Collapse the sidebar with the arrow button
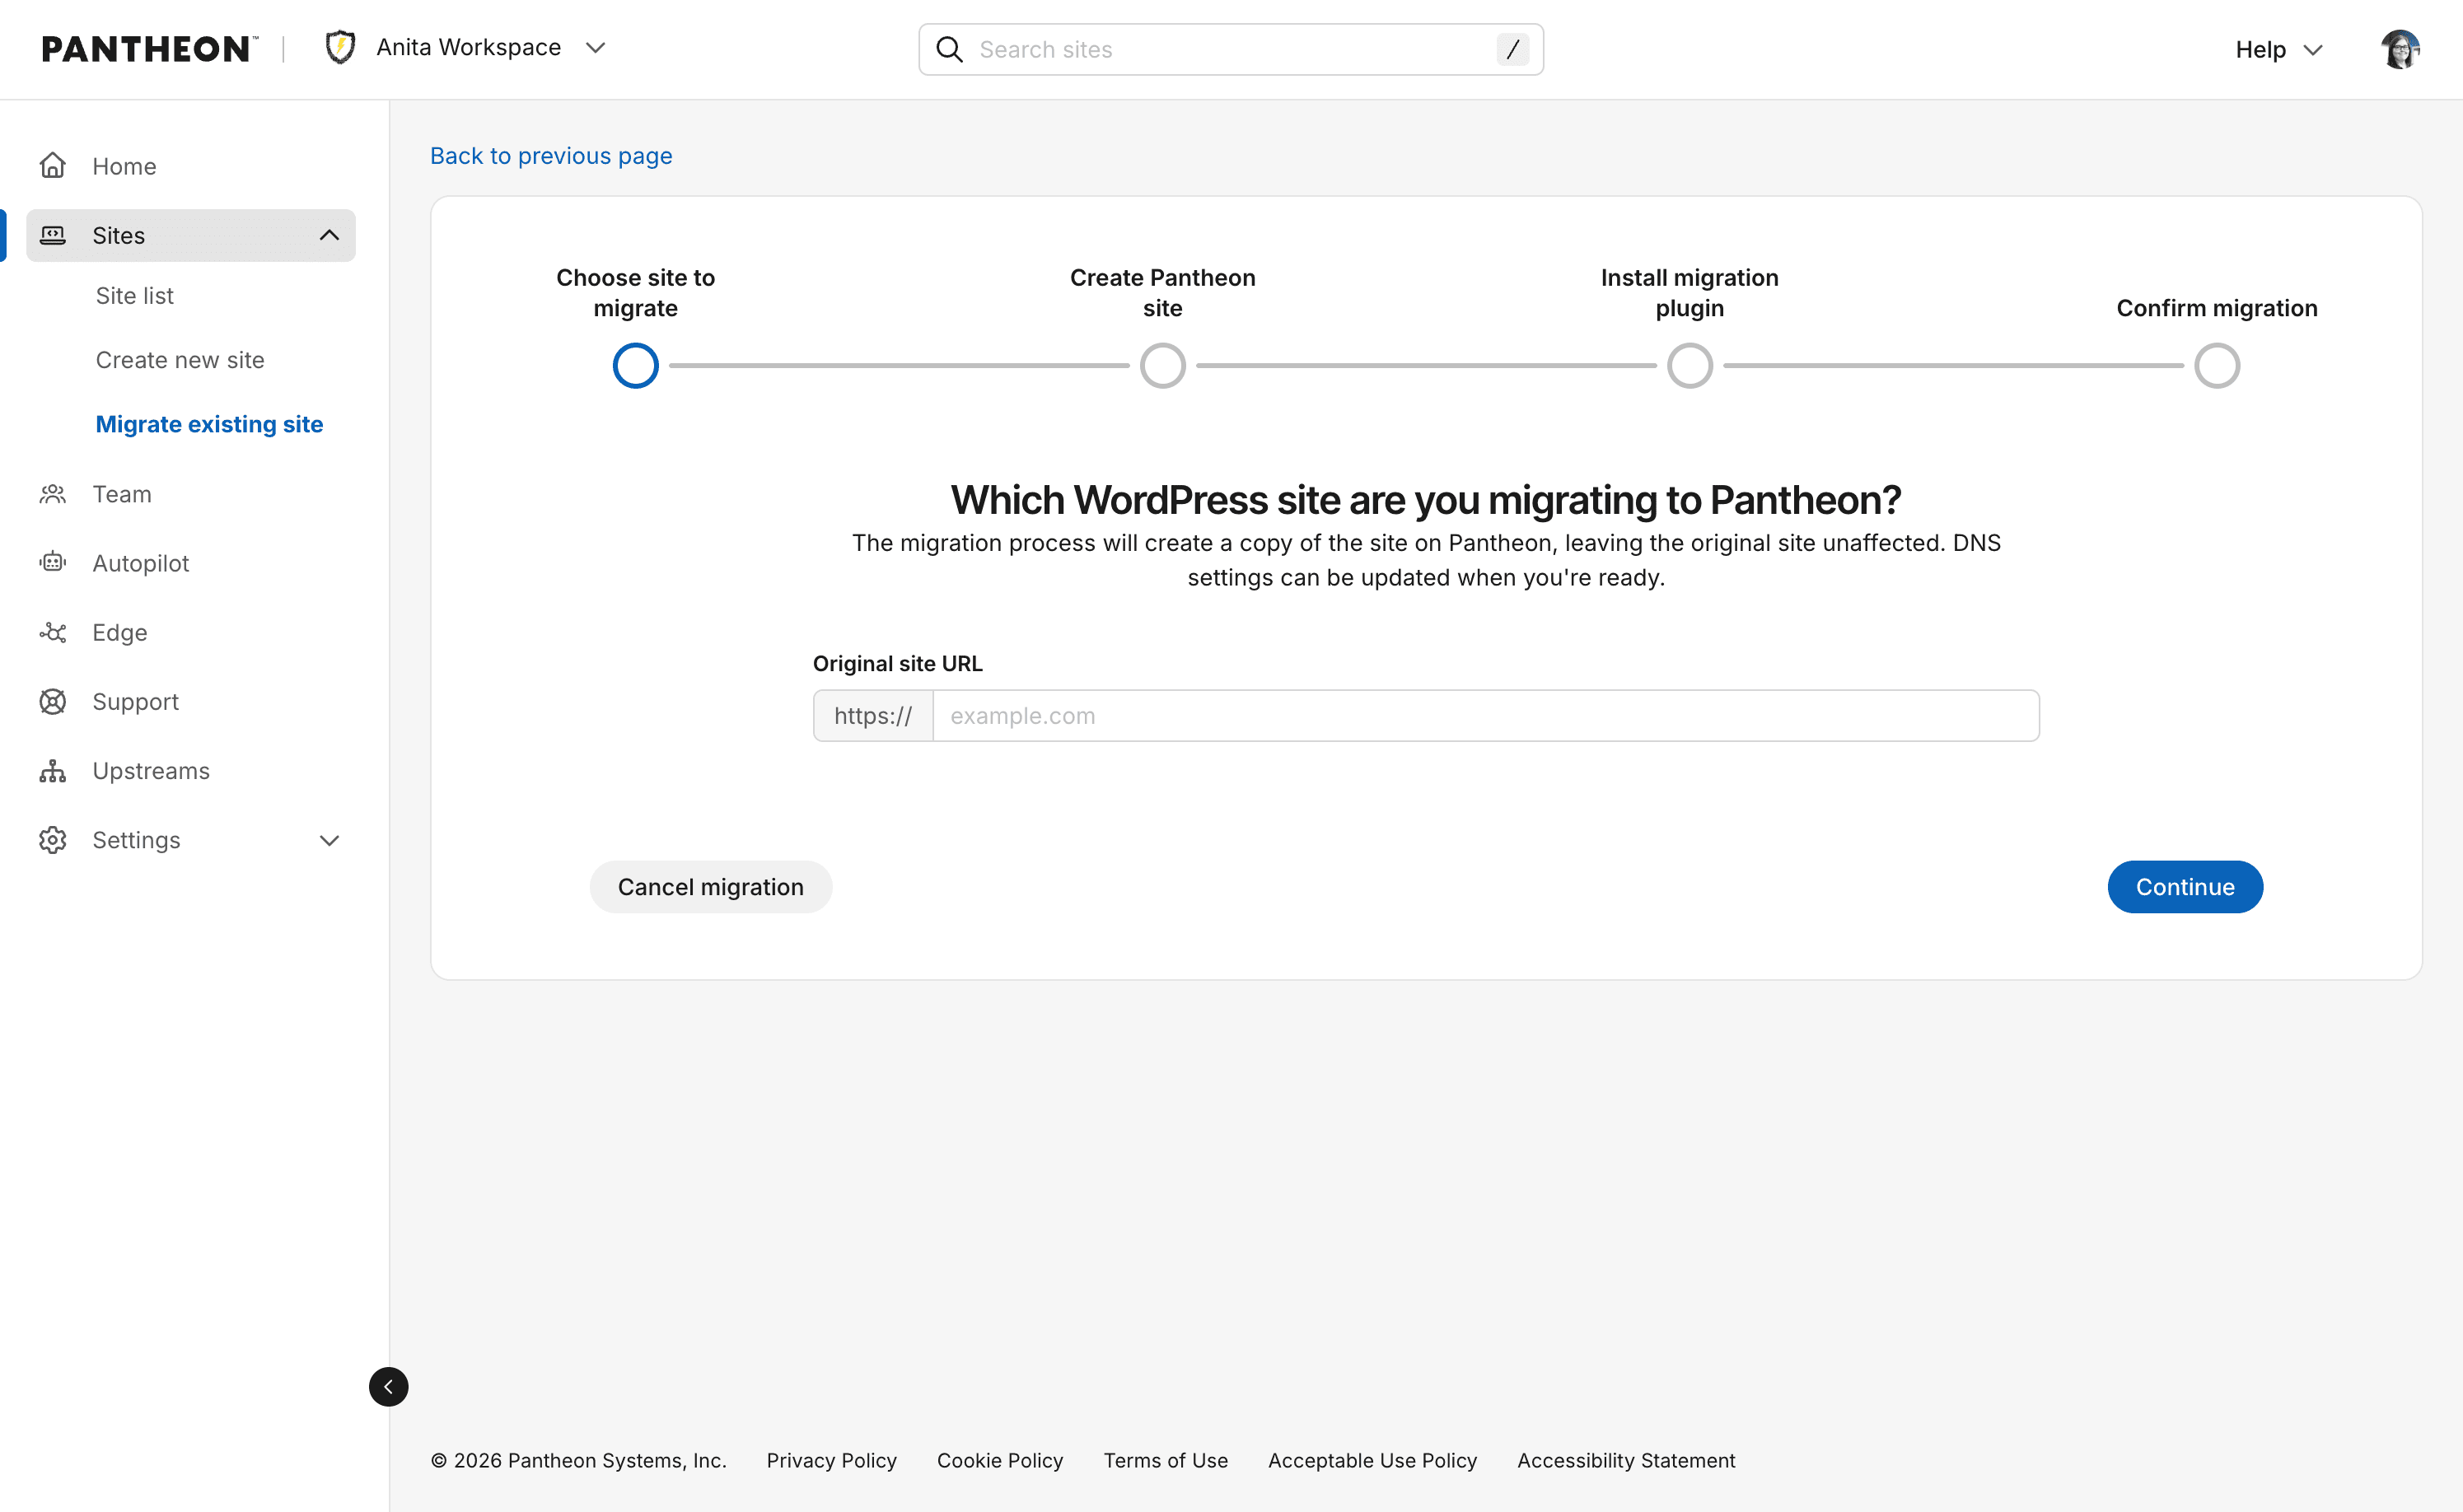 tap(388, 1387)
